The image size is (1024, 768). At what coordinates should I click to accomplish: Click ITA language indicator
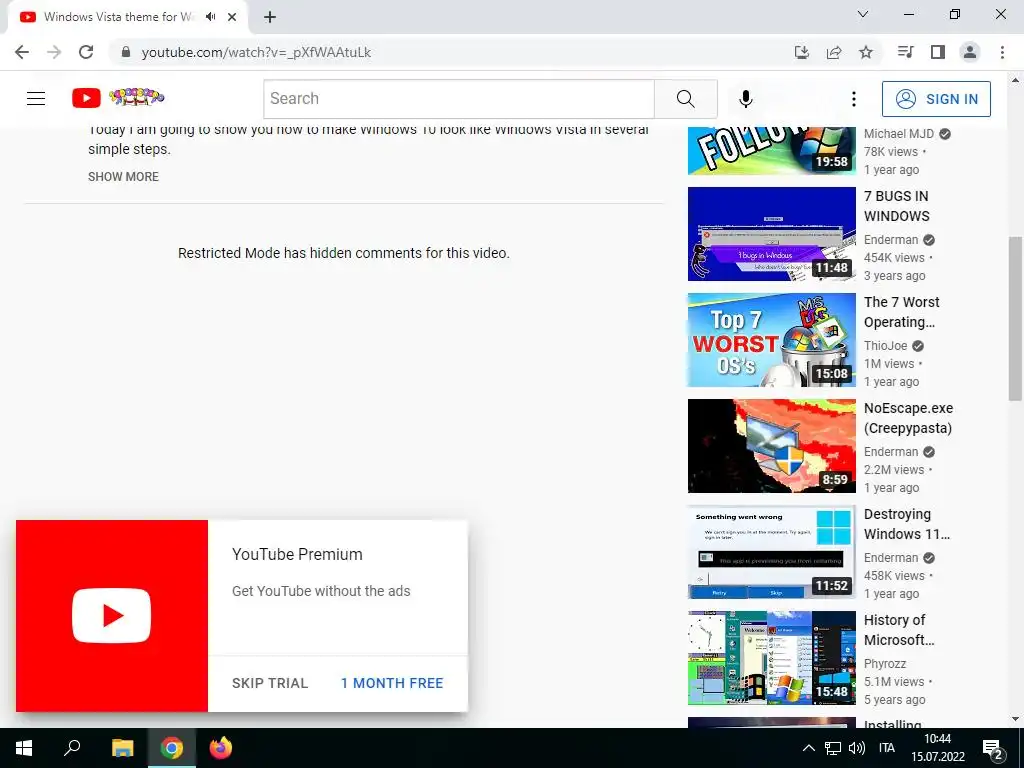(887, 748)
